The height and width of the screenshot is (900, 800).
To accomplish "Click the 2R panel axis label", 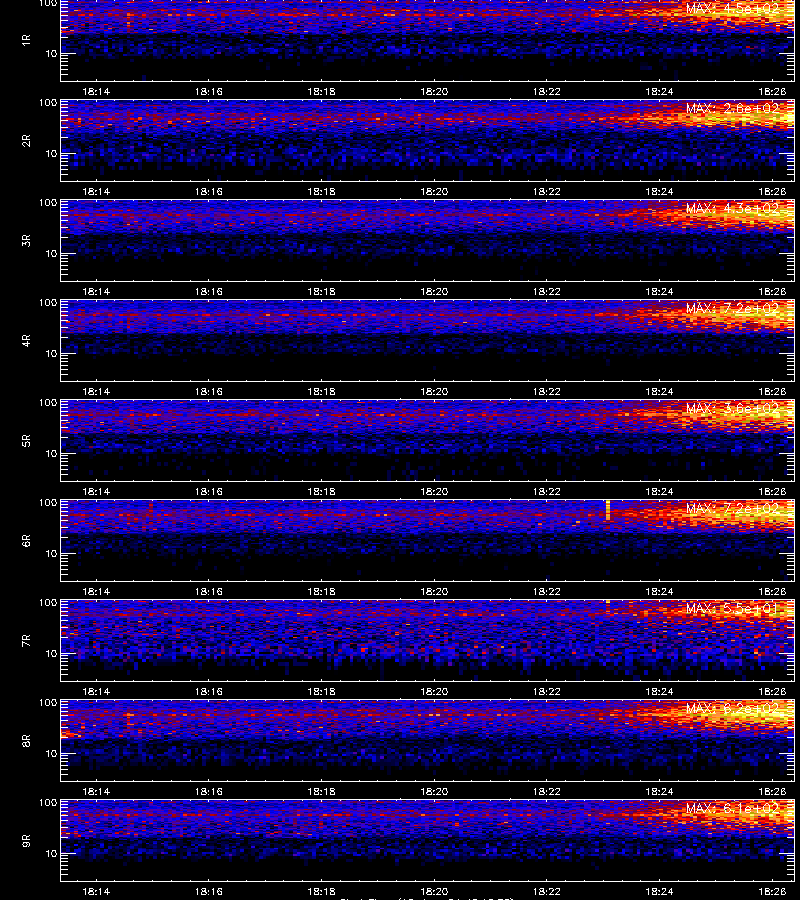I will pos(26,141).
